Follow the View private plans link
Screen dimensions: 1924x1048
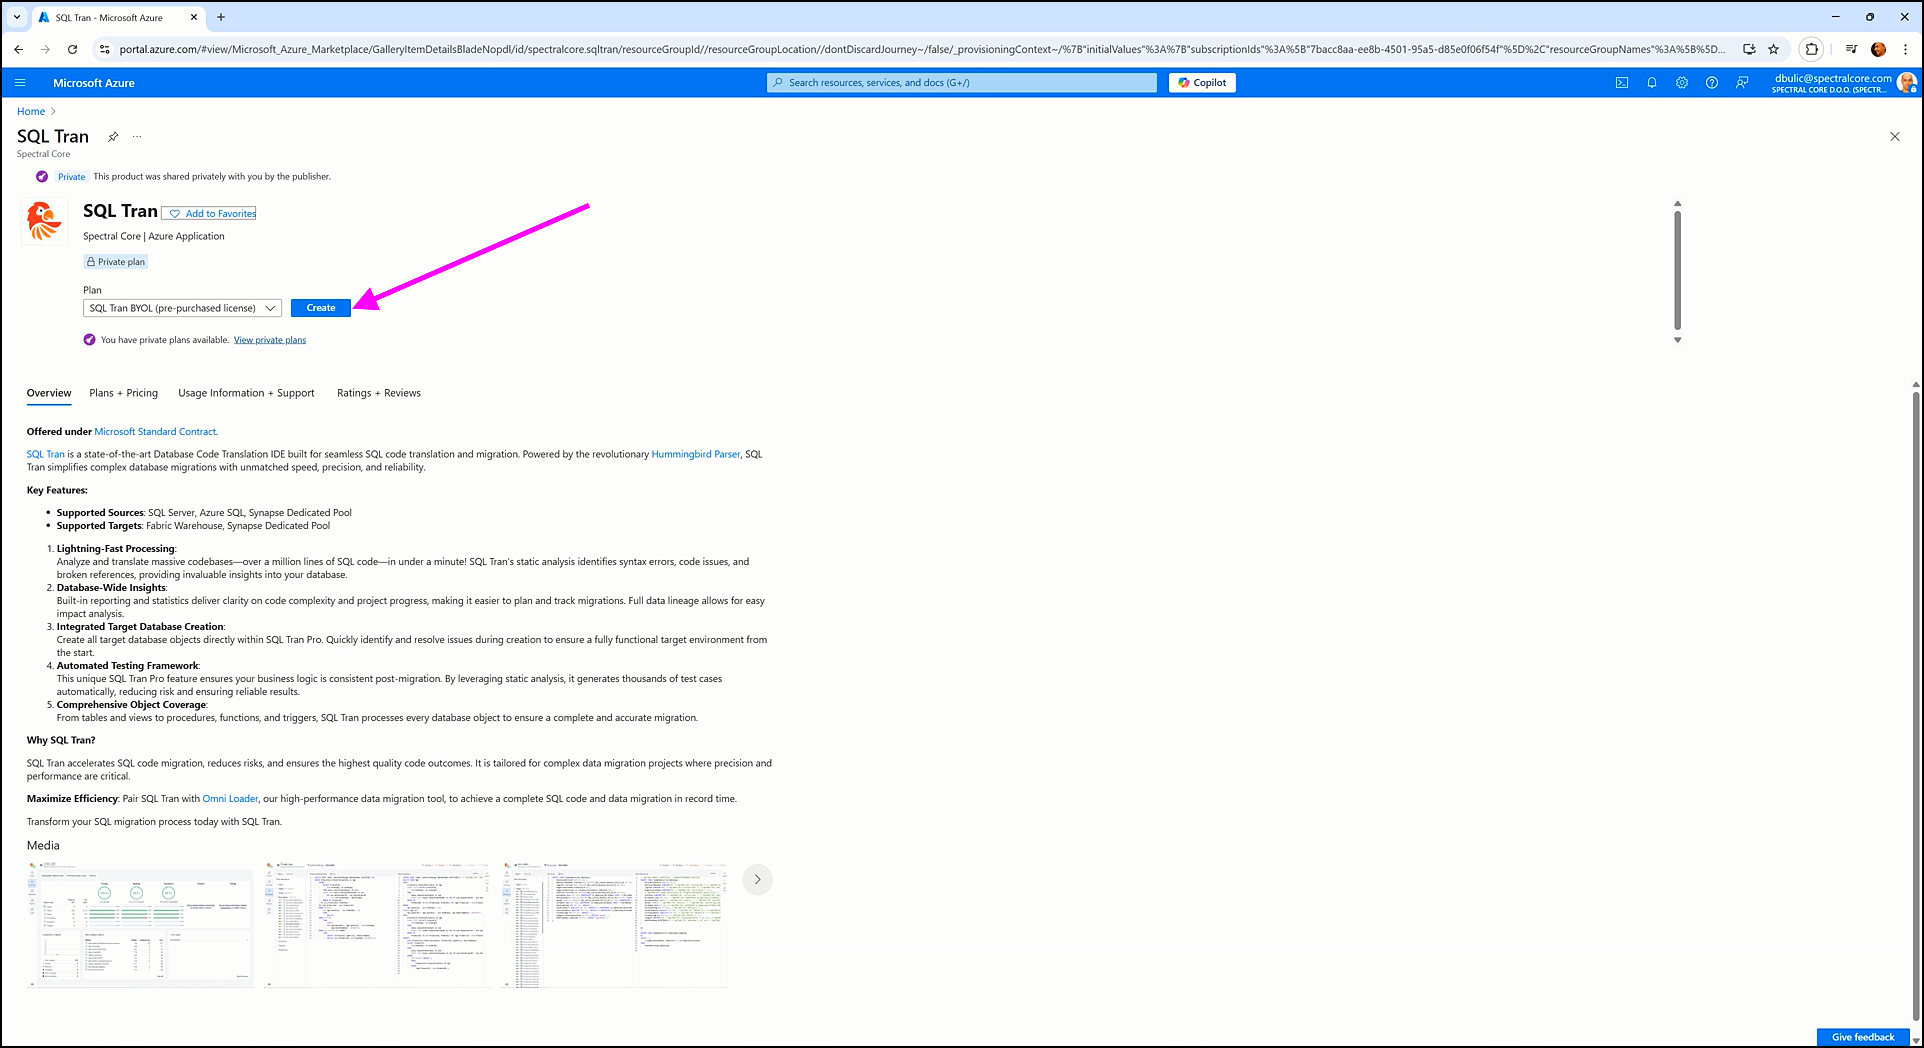[x=270, y=340]
